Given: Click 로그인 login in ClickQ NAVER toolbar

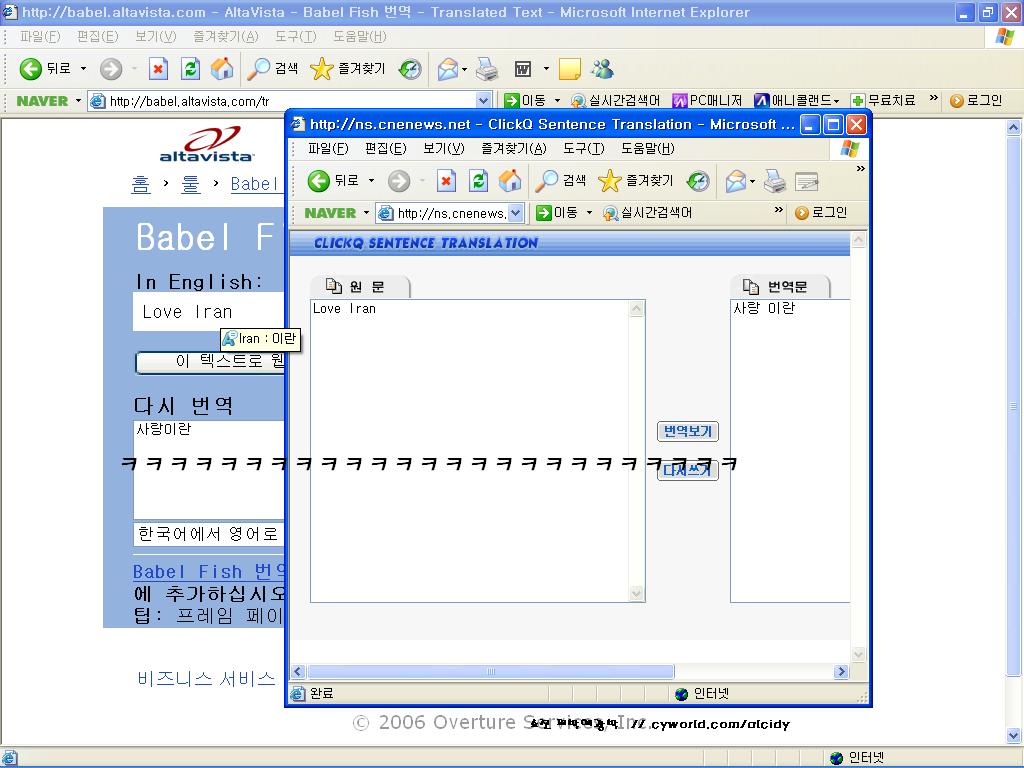Looking at the screenshot, I should point(821,213).
